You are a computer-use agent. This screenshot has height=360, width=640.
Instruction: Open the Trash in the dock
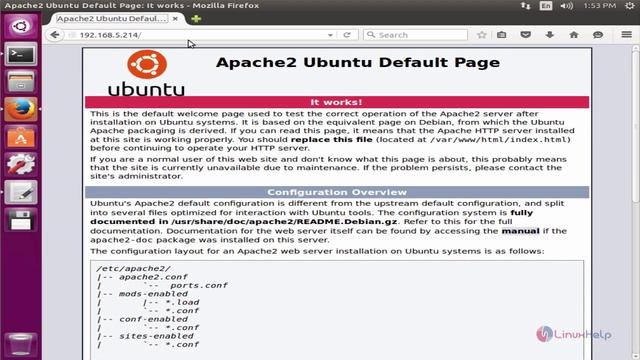click(x=20, y=344)
